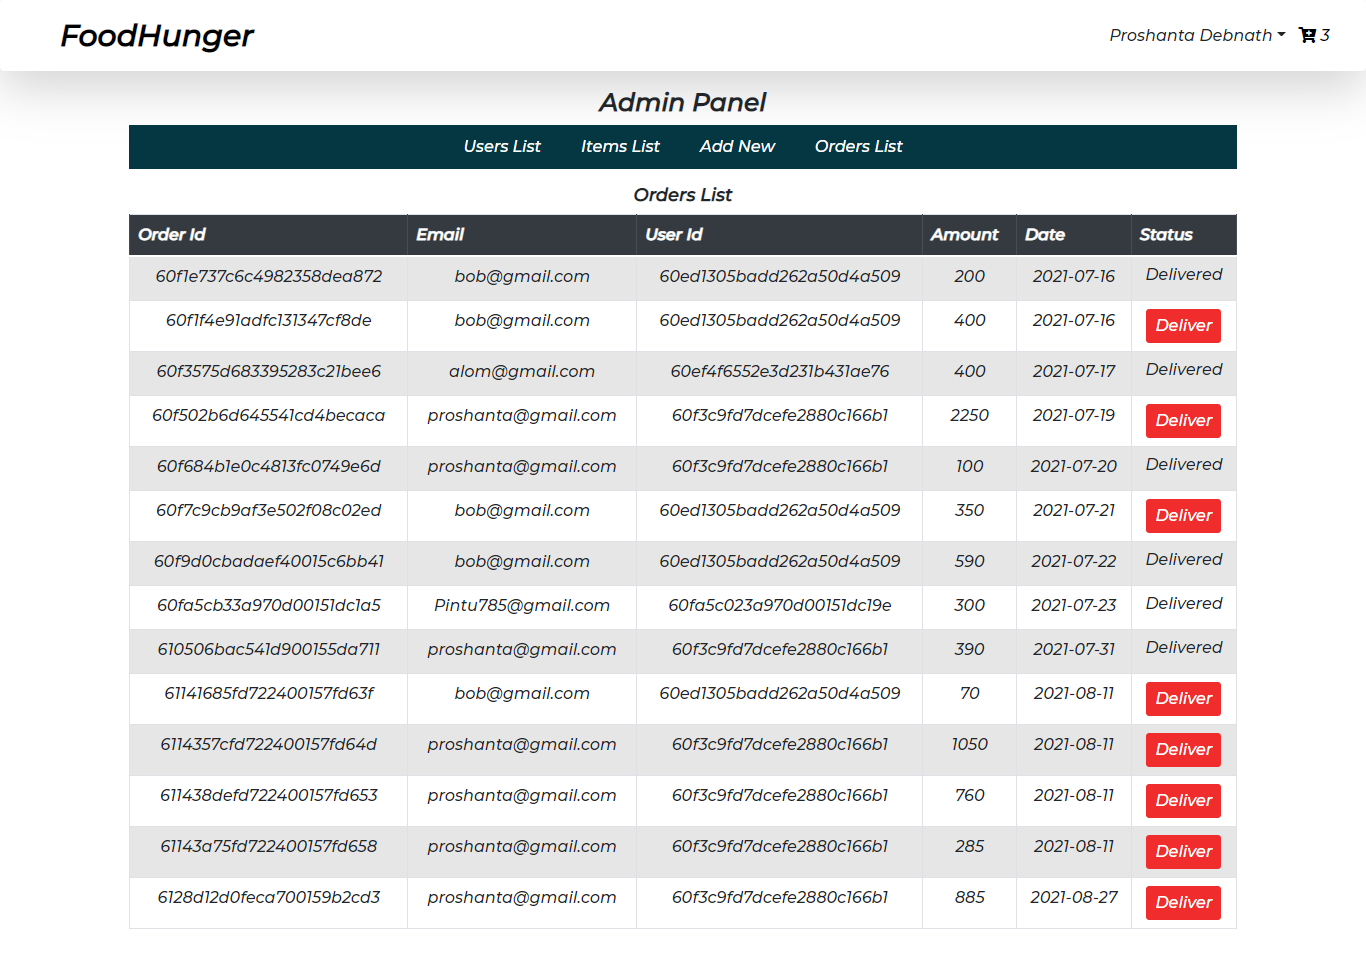Open the Items List tab
1366x961 pixels.
coord(620,146)
